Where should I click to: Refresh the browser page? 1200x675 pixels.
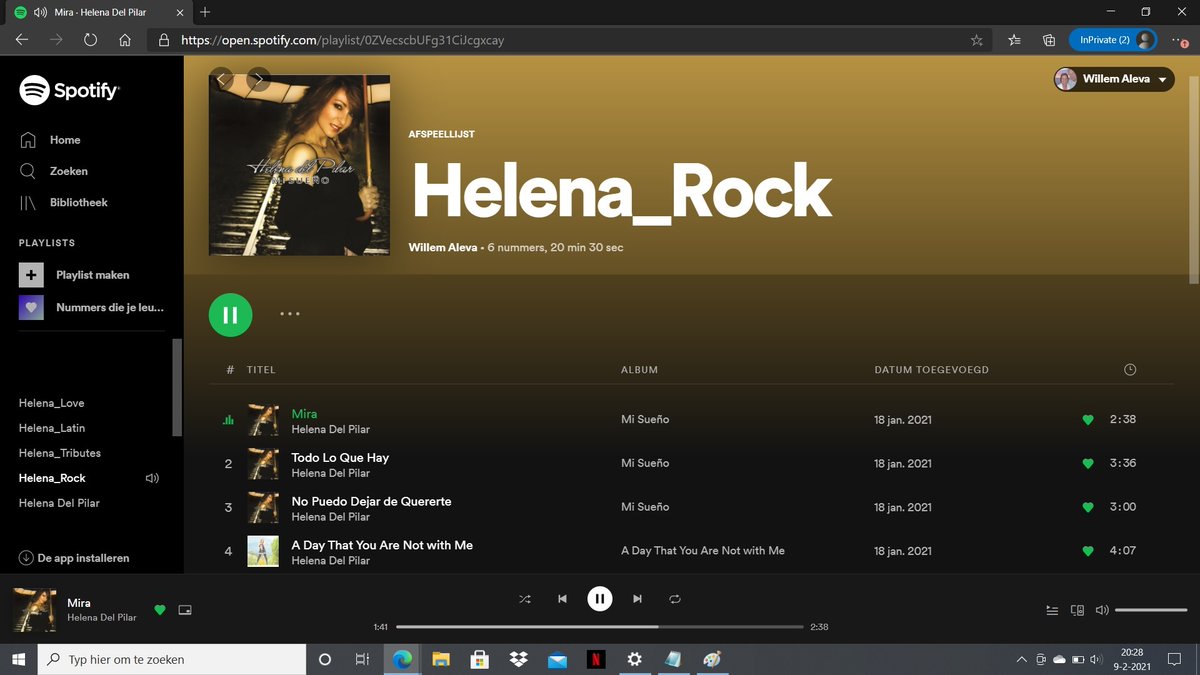[90, 40]
